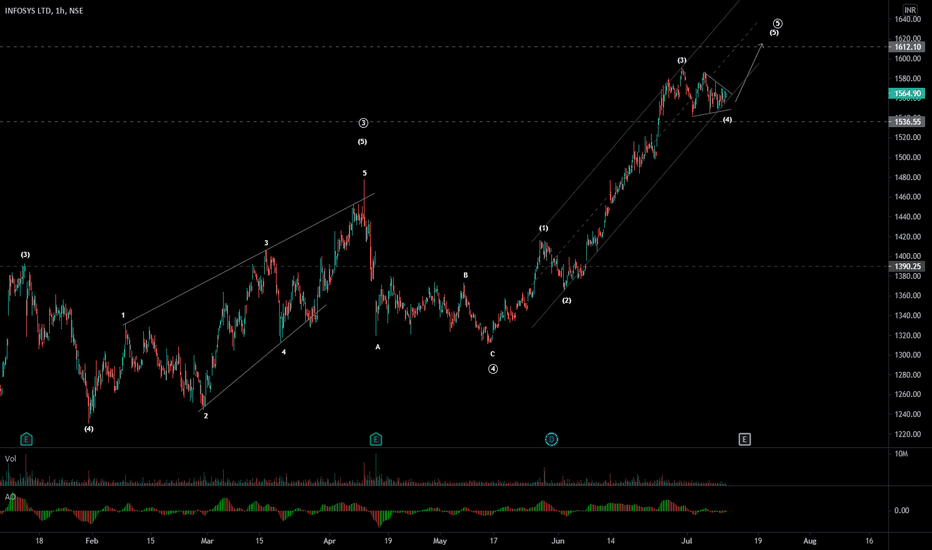This screenshot has width=932, height=550.
Task: Click the wave (2) label
Action: pyautogui.click(x=566, y=300)
